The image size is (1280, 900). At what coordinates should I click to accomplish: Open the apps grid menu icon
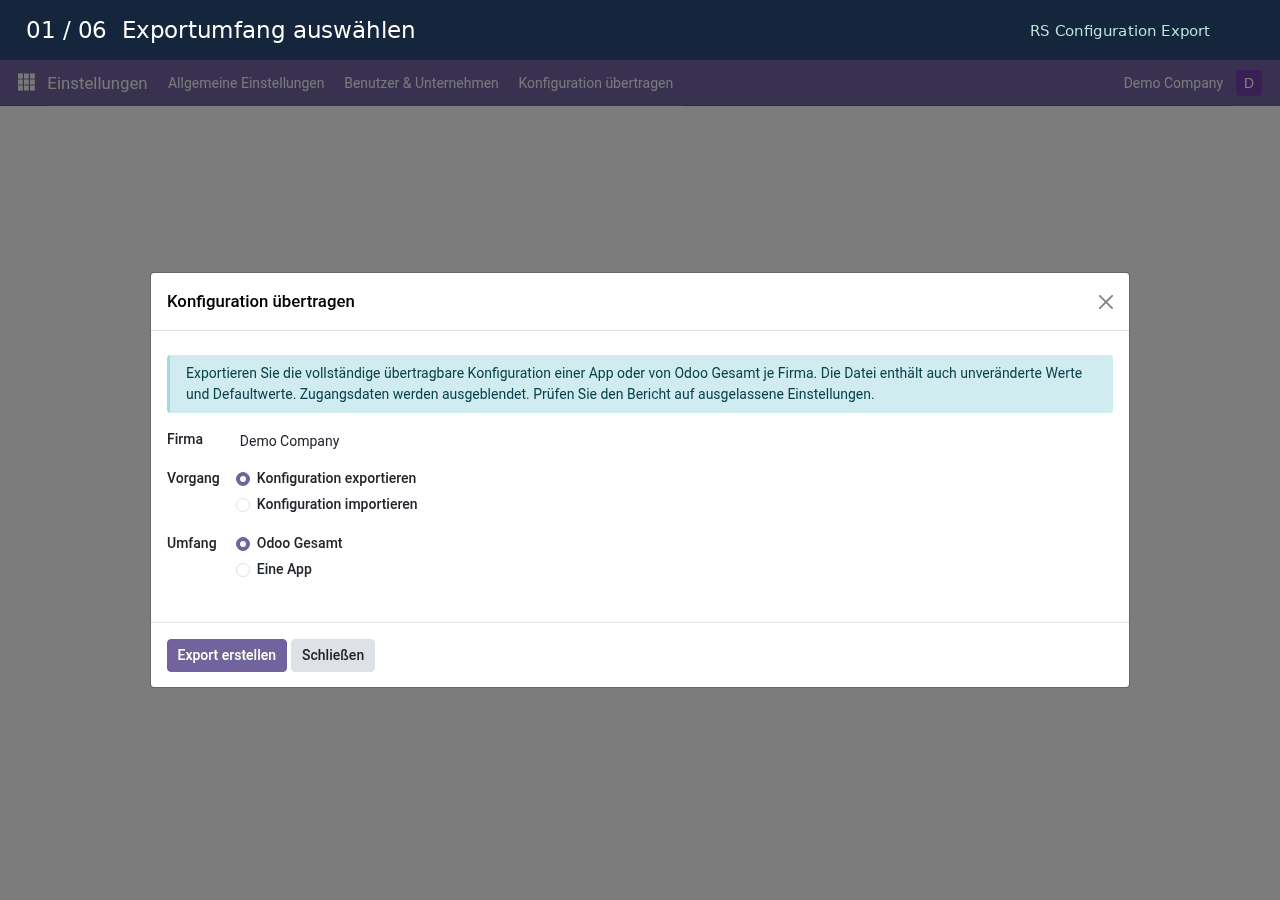pos(26,82)
